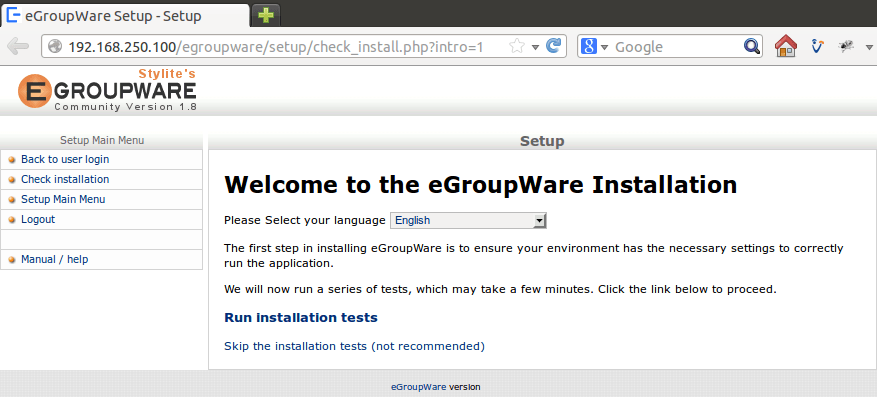Screen dimensions: 877x397
Task: Click the Welcome to the eGroupWare Installation heading
Action: 480,185
